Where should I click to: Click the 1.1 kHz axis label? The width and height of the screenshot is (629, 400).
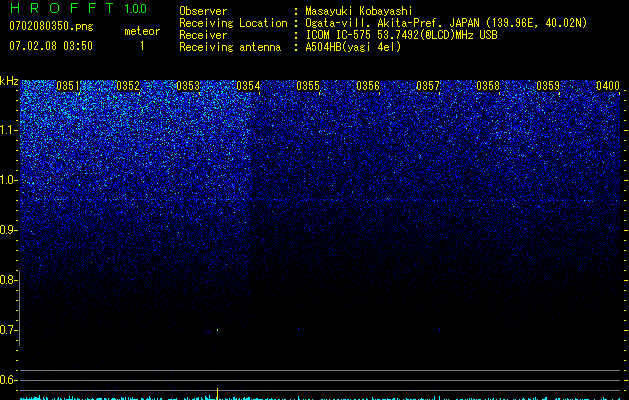click(x=8, y=130)
